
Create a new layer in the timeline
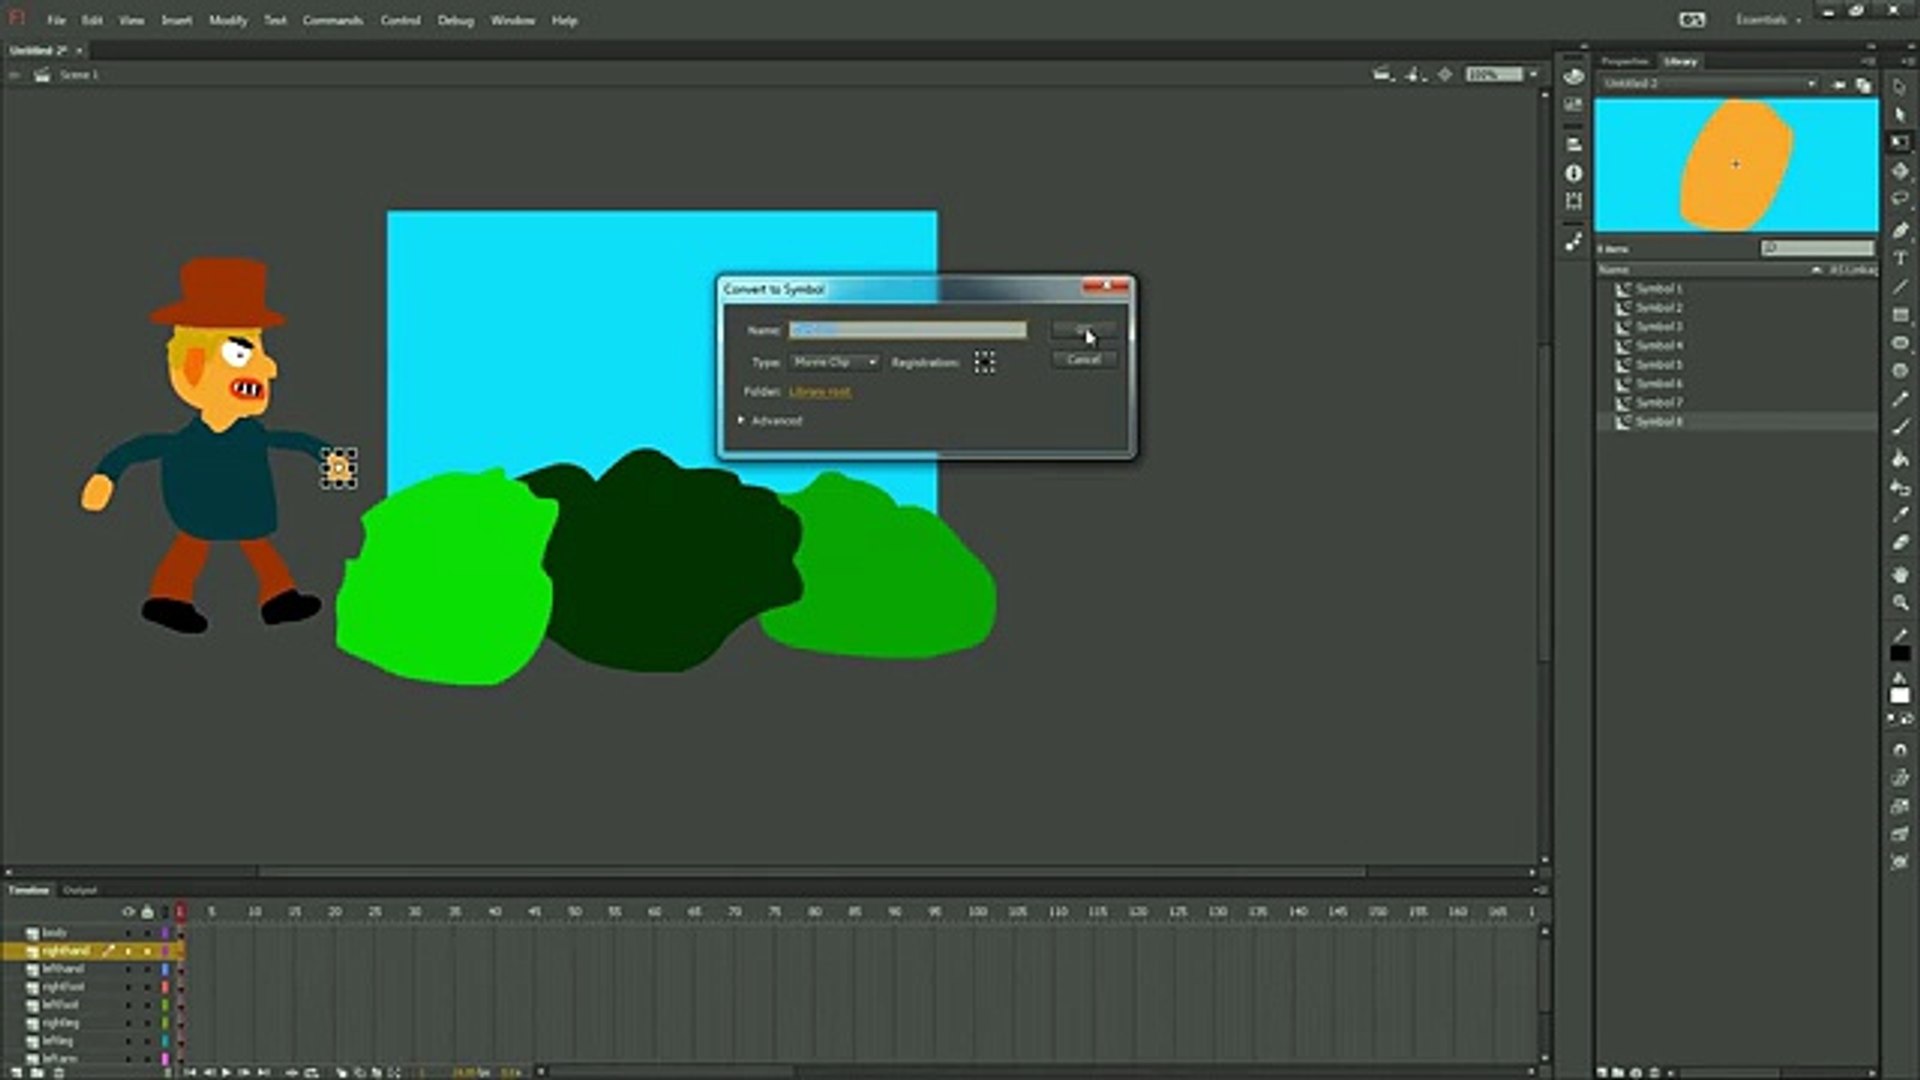16,1073
